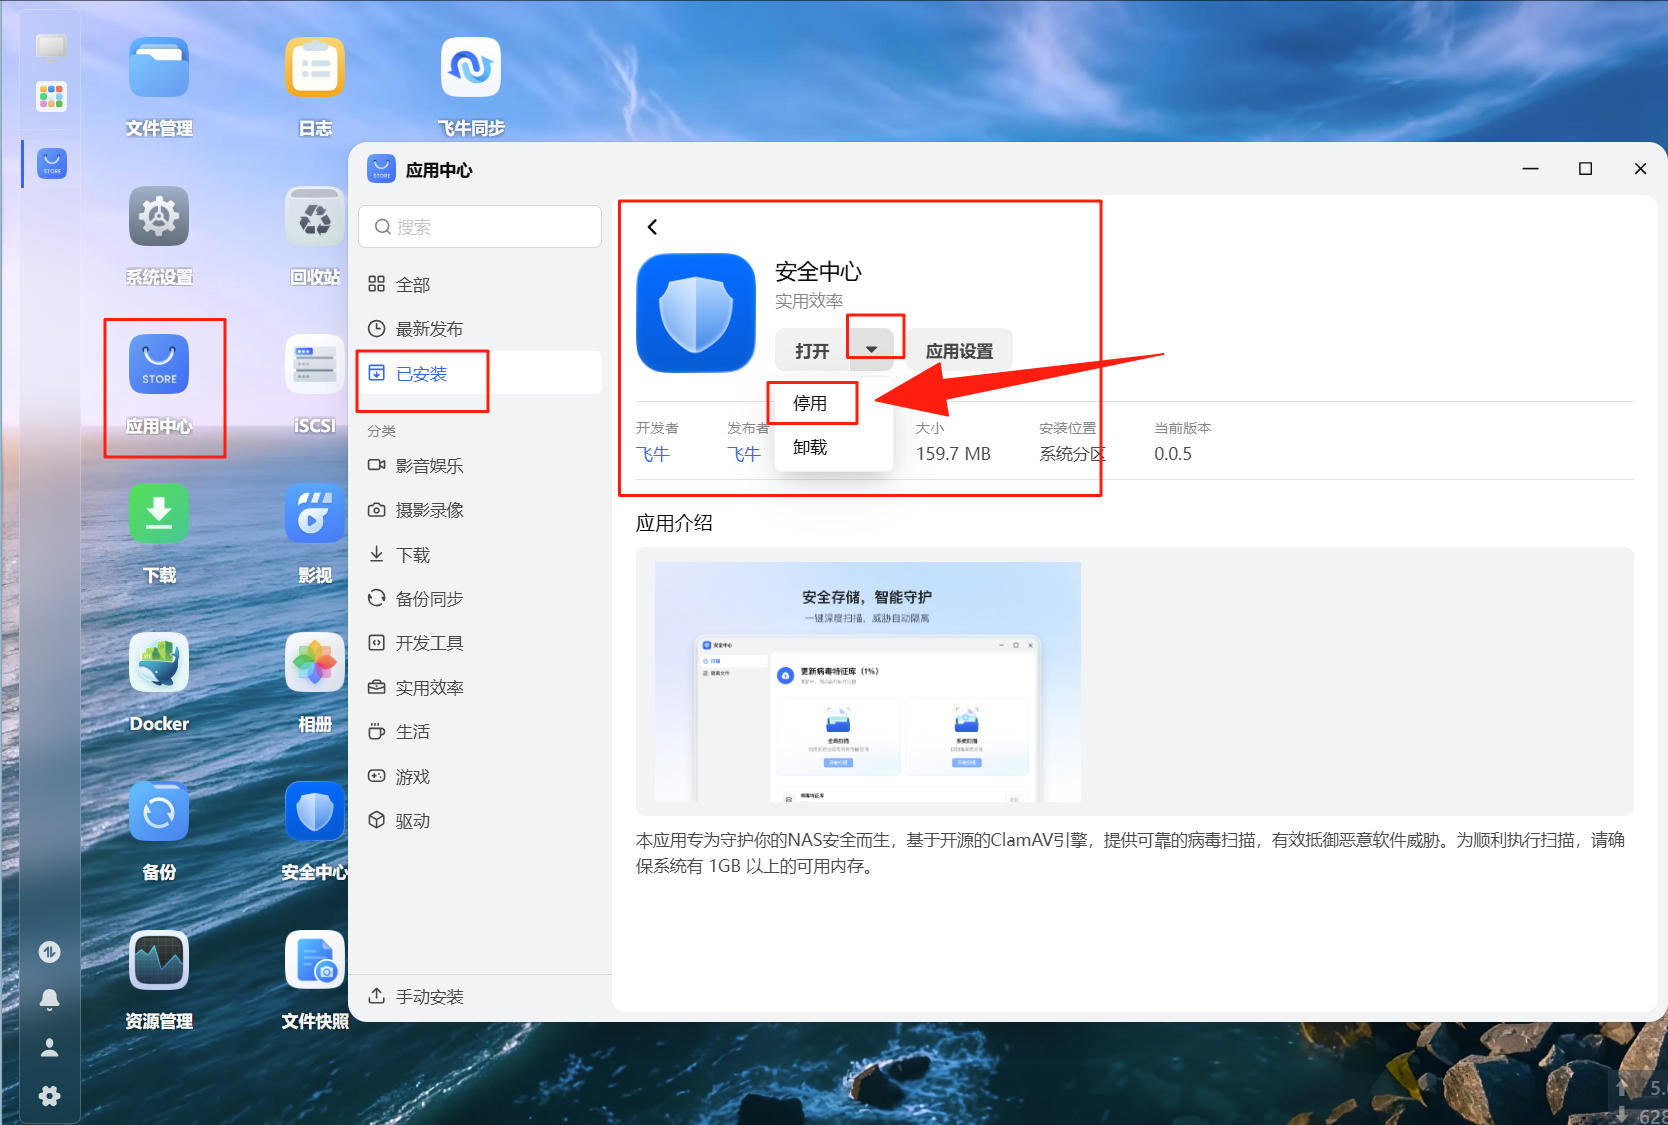
Task: Select the 驱动 category
Action: 480,821
